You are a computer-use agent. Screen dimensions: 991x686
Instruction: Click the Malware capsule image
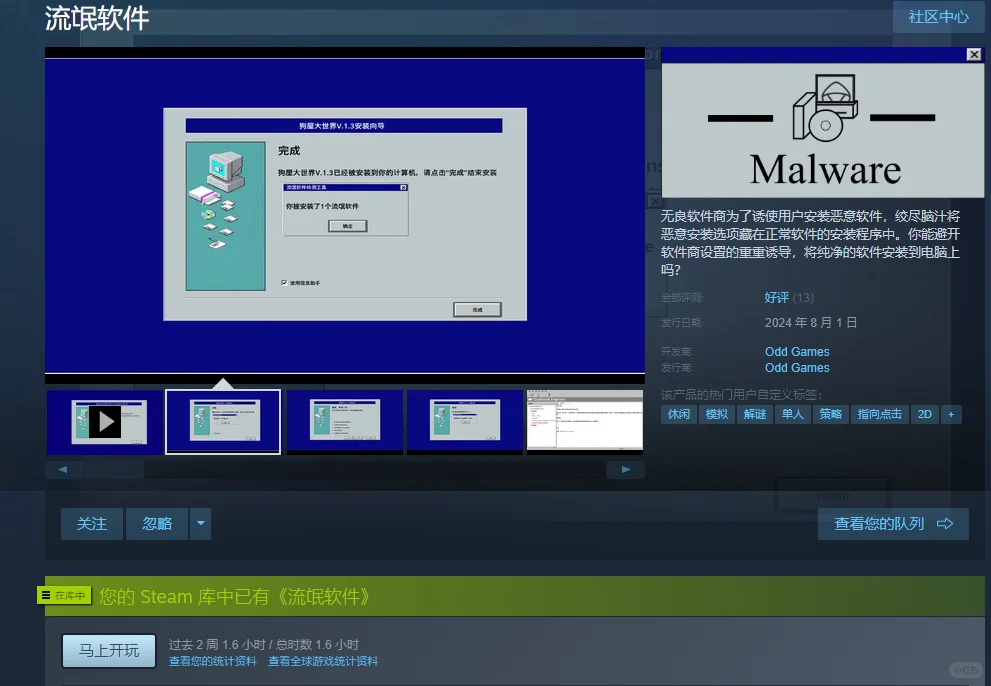823,123
